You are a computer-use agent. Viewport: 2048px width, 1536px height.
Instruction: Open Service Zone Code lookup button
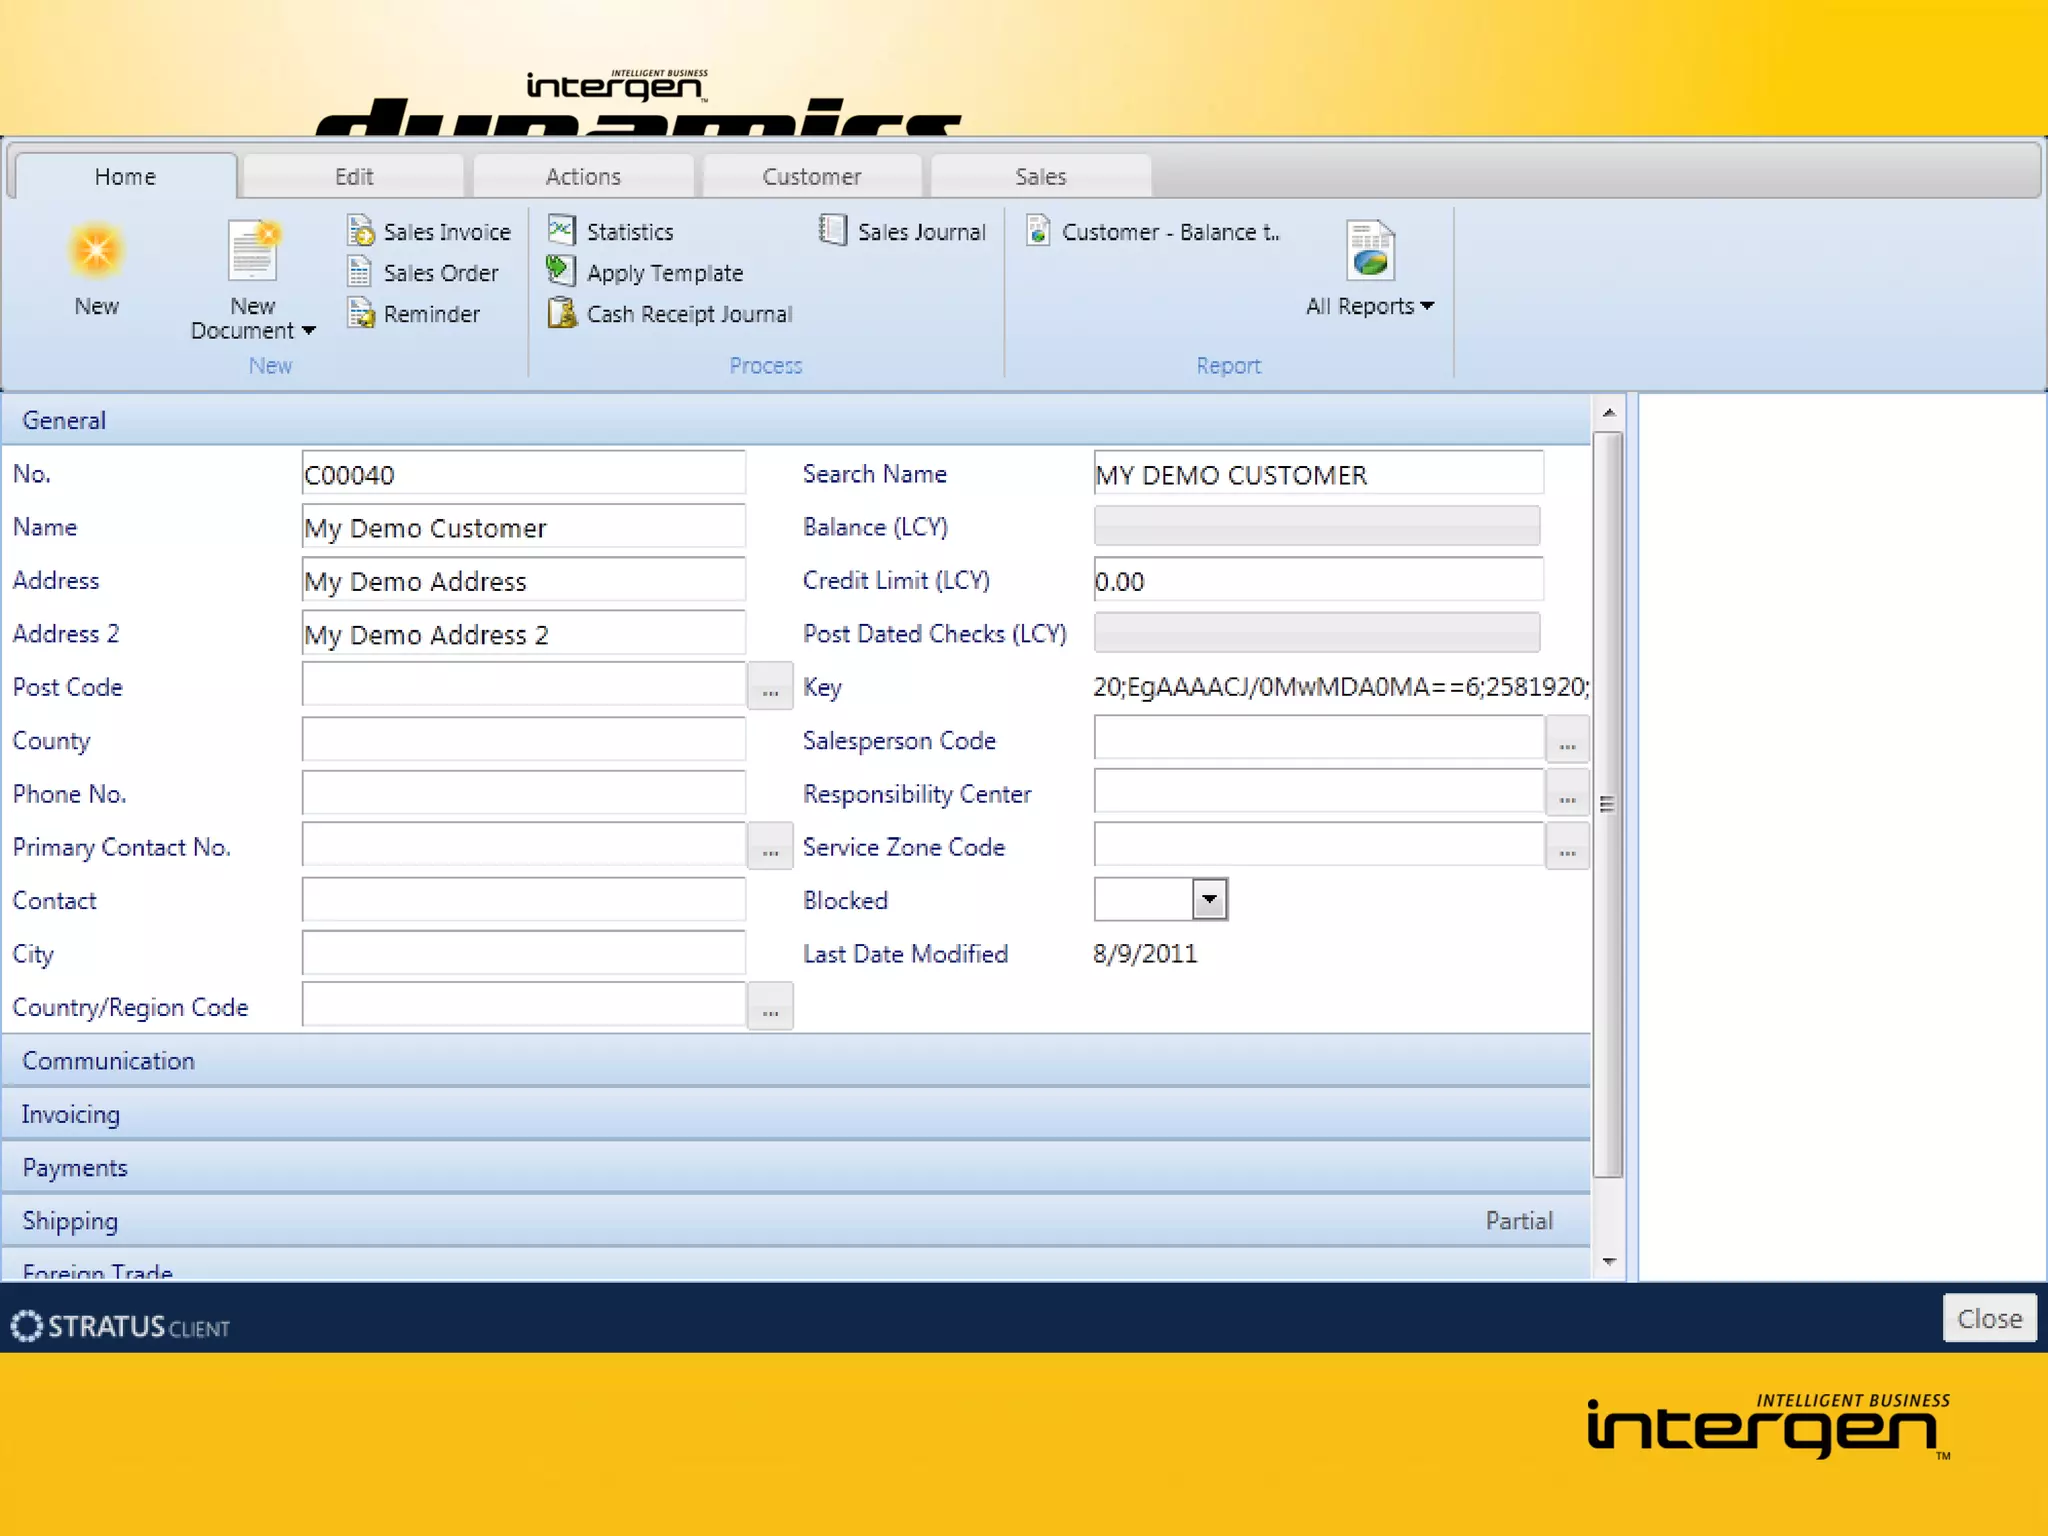point(1567,847)
